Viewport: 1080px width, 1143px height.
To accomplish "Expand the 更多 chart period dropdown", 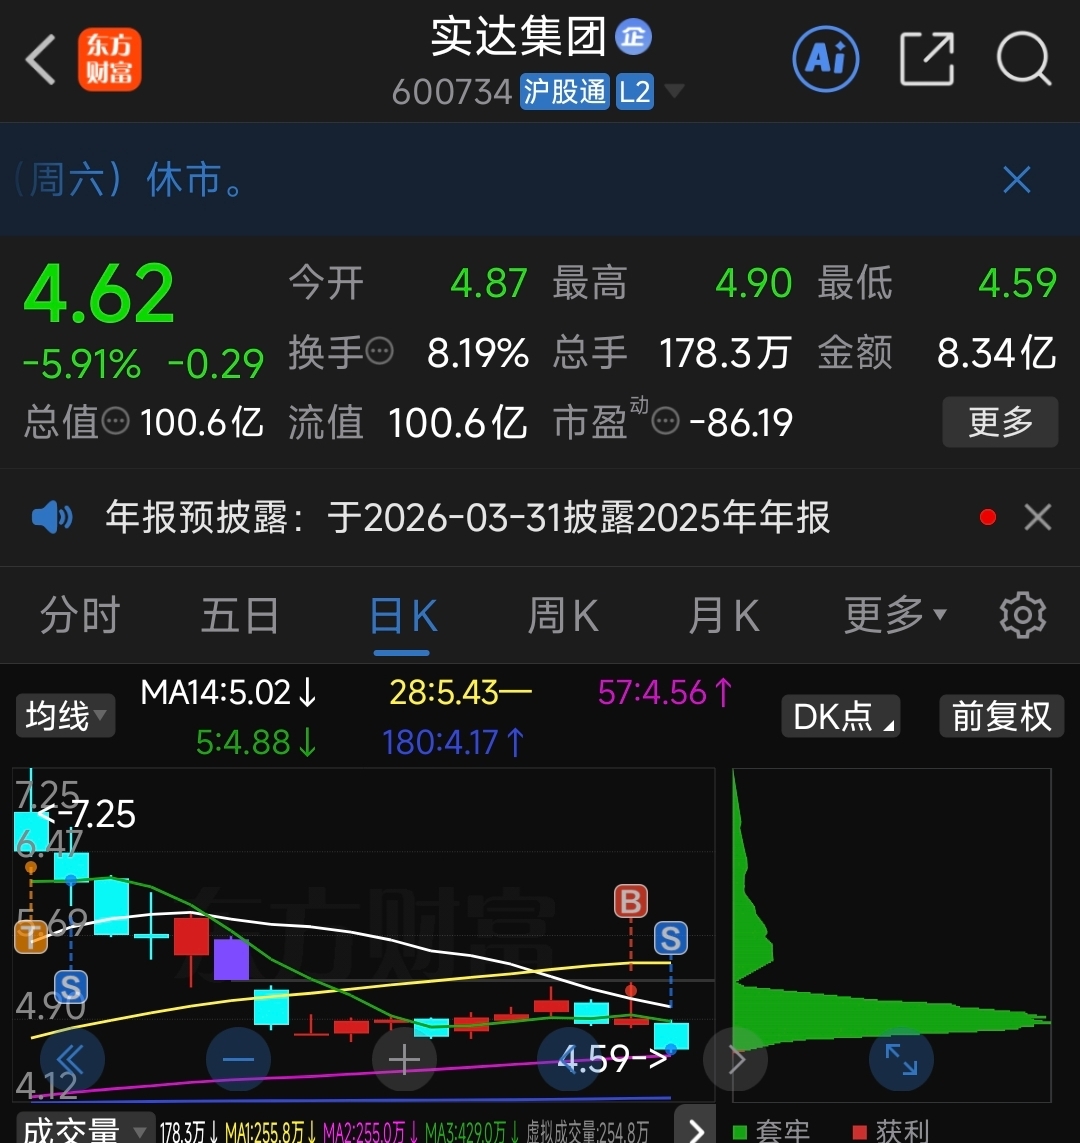I will click(x=895, y=615).
